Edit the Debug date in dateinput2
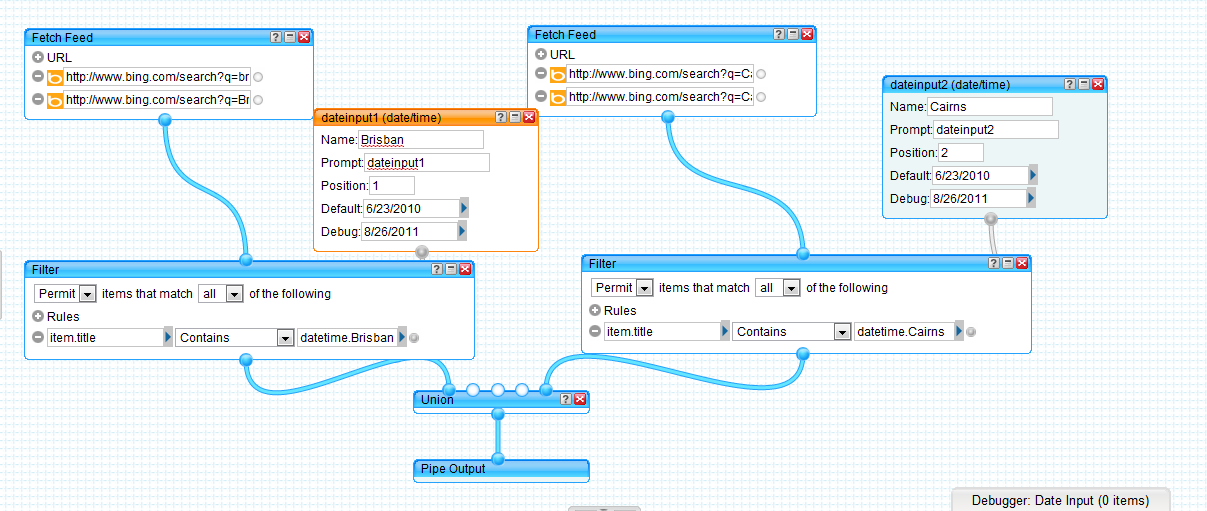Image resolution: width=1207 pixels, height=511 pixels. point(978,198)
